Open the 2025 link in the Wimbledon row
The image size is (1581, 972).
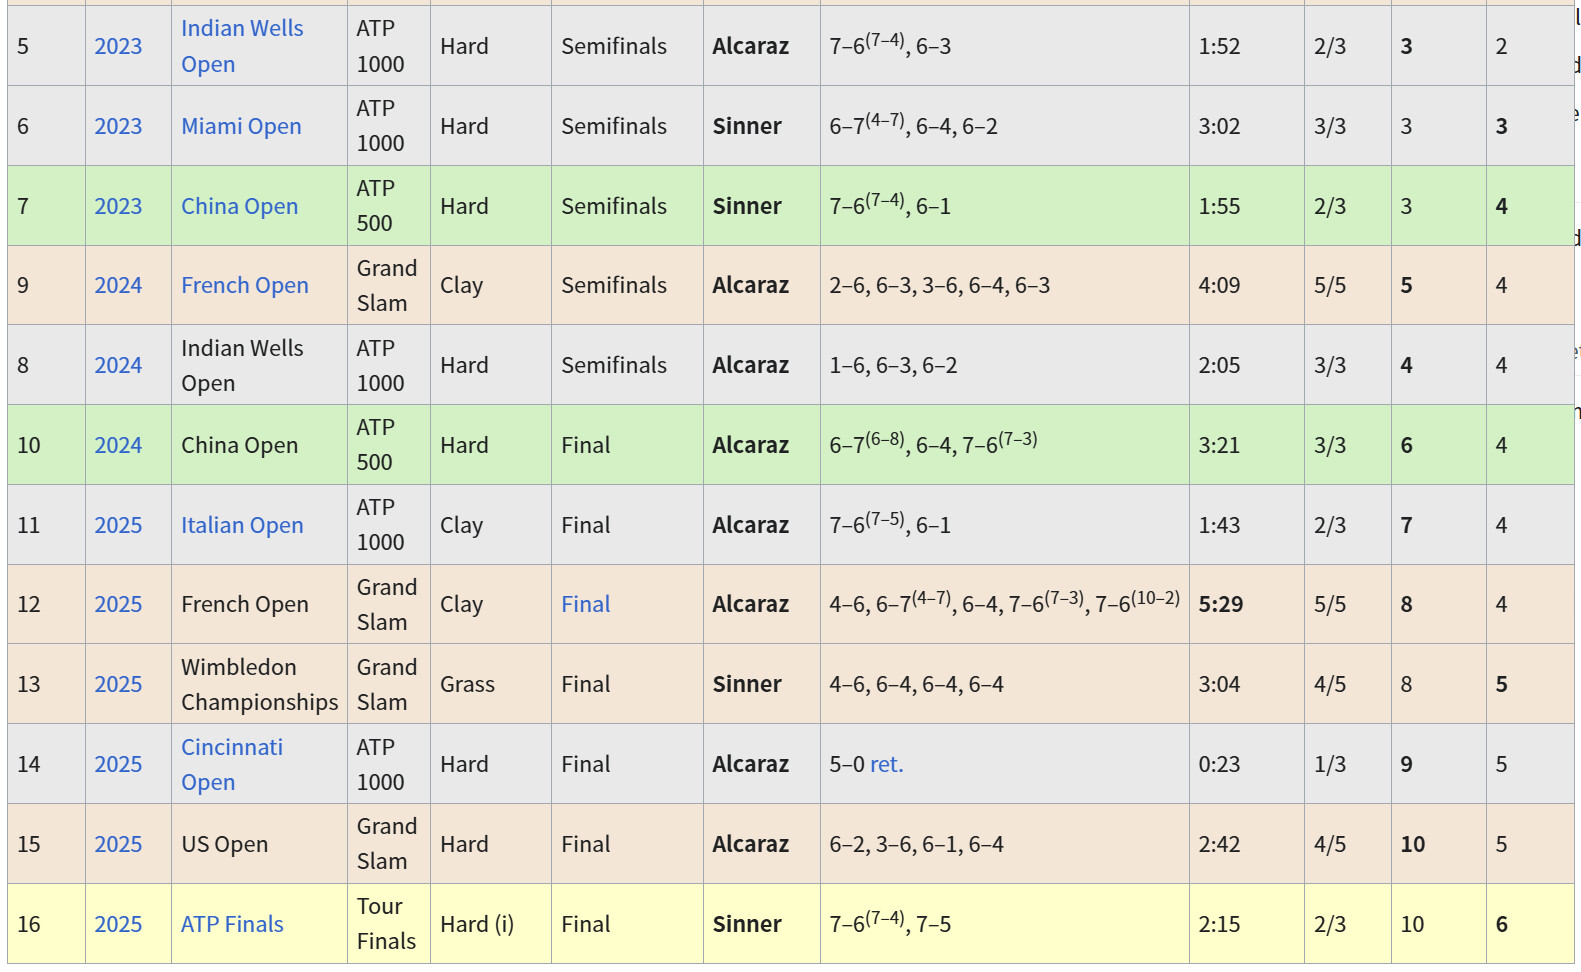[118, 684]
